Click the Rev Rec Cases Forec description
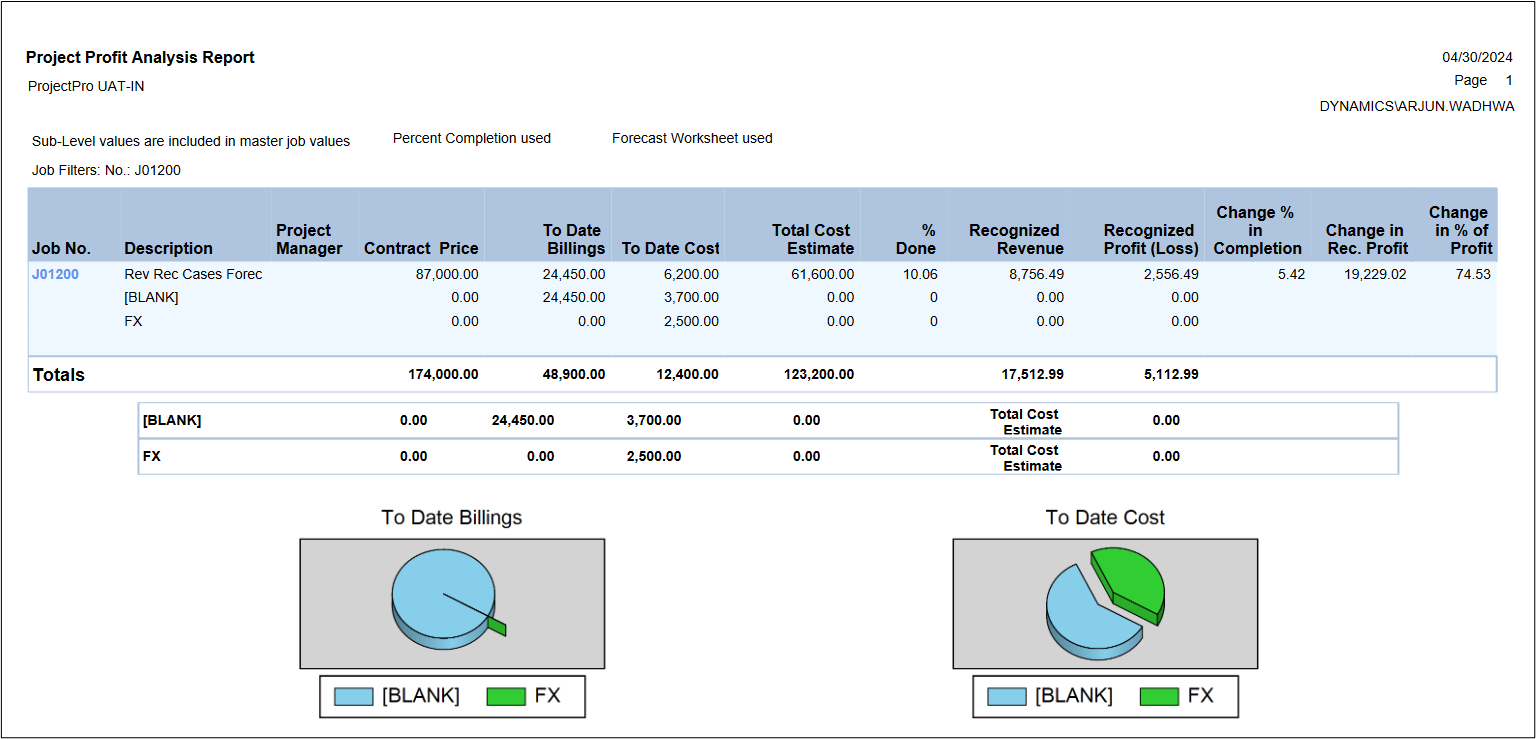This screenshot has height=739, width=1536. pos(193,274)
